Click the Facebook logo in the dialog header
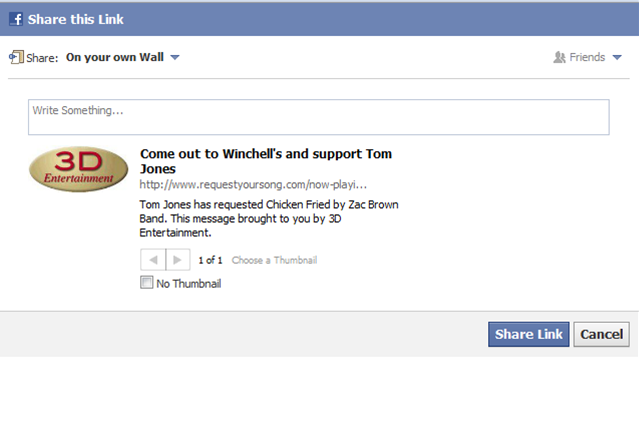The height and width of the screenshot is (437, 639). [x=15, y=18]
